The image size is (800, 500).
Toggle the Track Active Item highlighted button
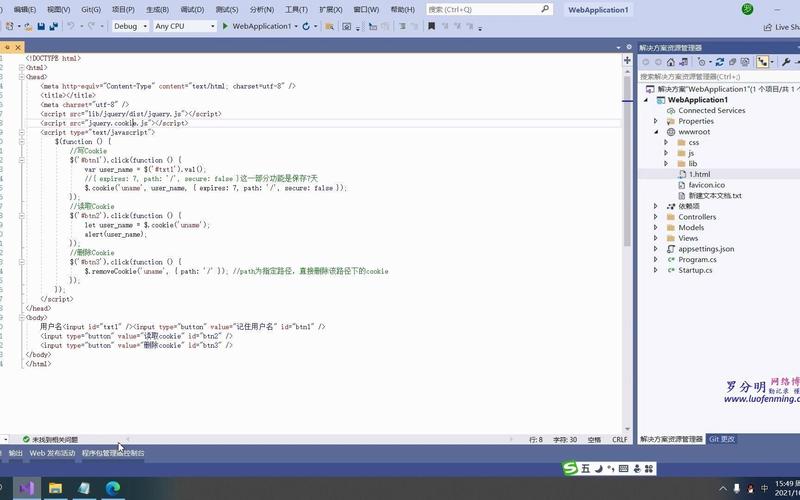[x=762, y=62]
